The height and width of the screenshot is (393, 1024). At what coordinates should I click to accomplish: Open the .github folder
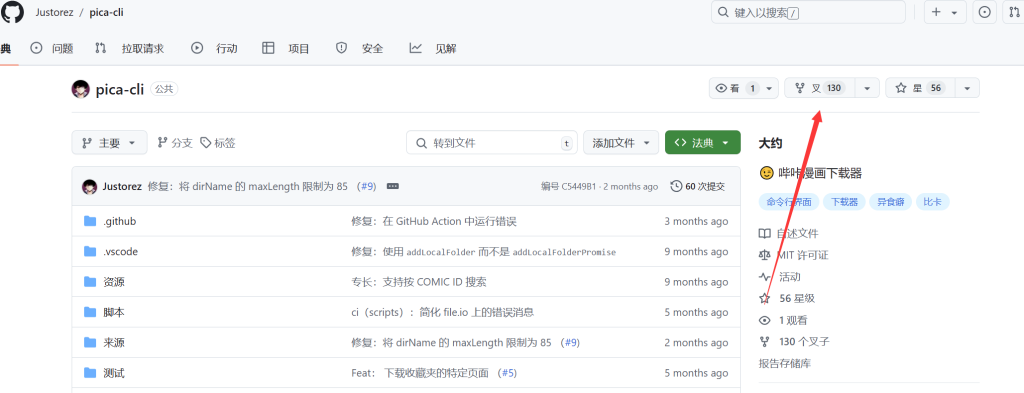(x=120, y=221)
